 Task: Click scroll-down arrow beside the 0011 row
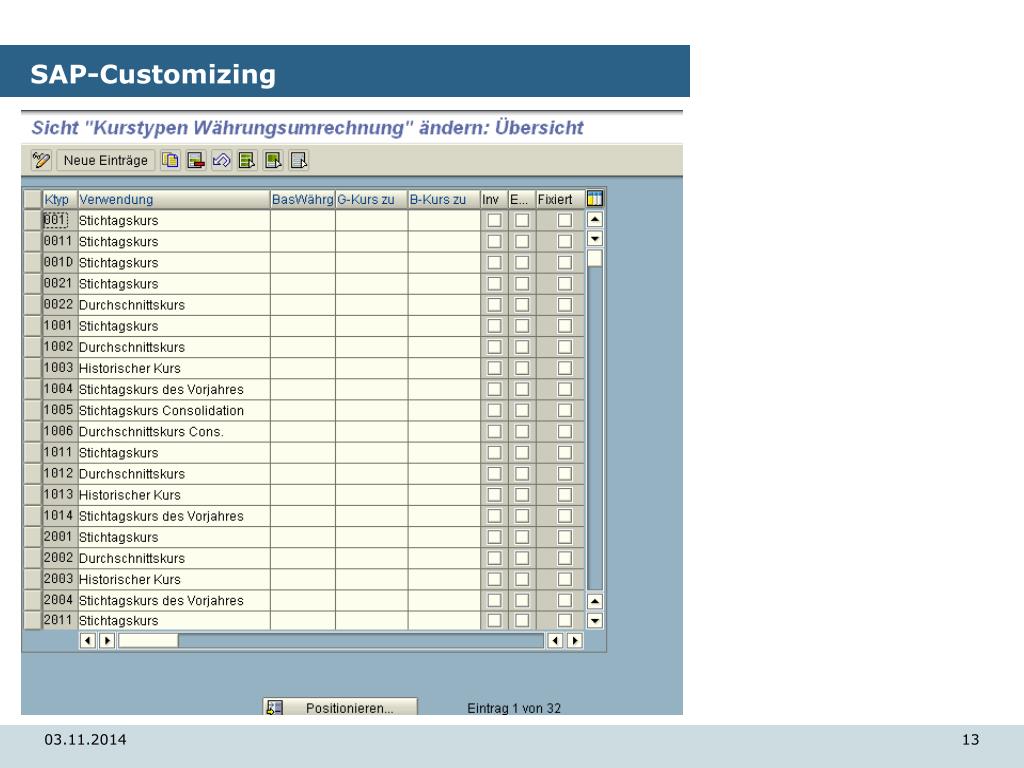point(595,238)
